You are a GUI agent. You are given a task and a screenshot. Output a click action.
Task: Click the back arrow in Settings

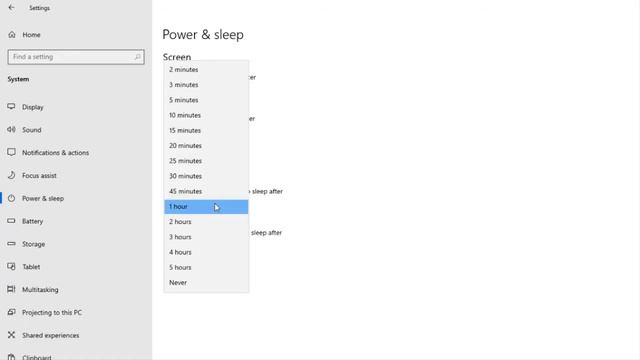11,7
